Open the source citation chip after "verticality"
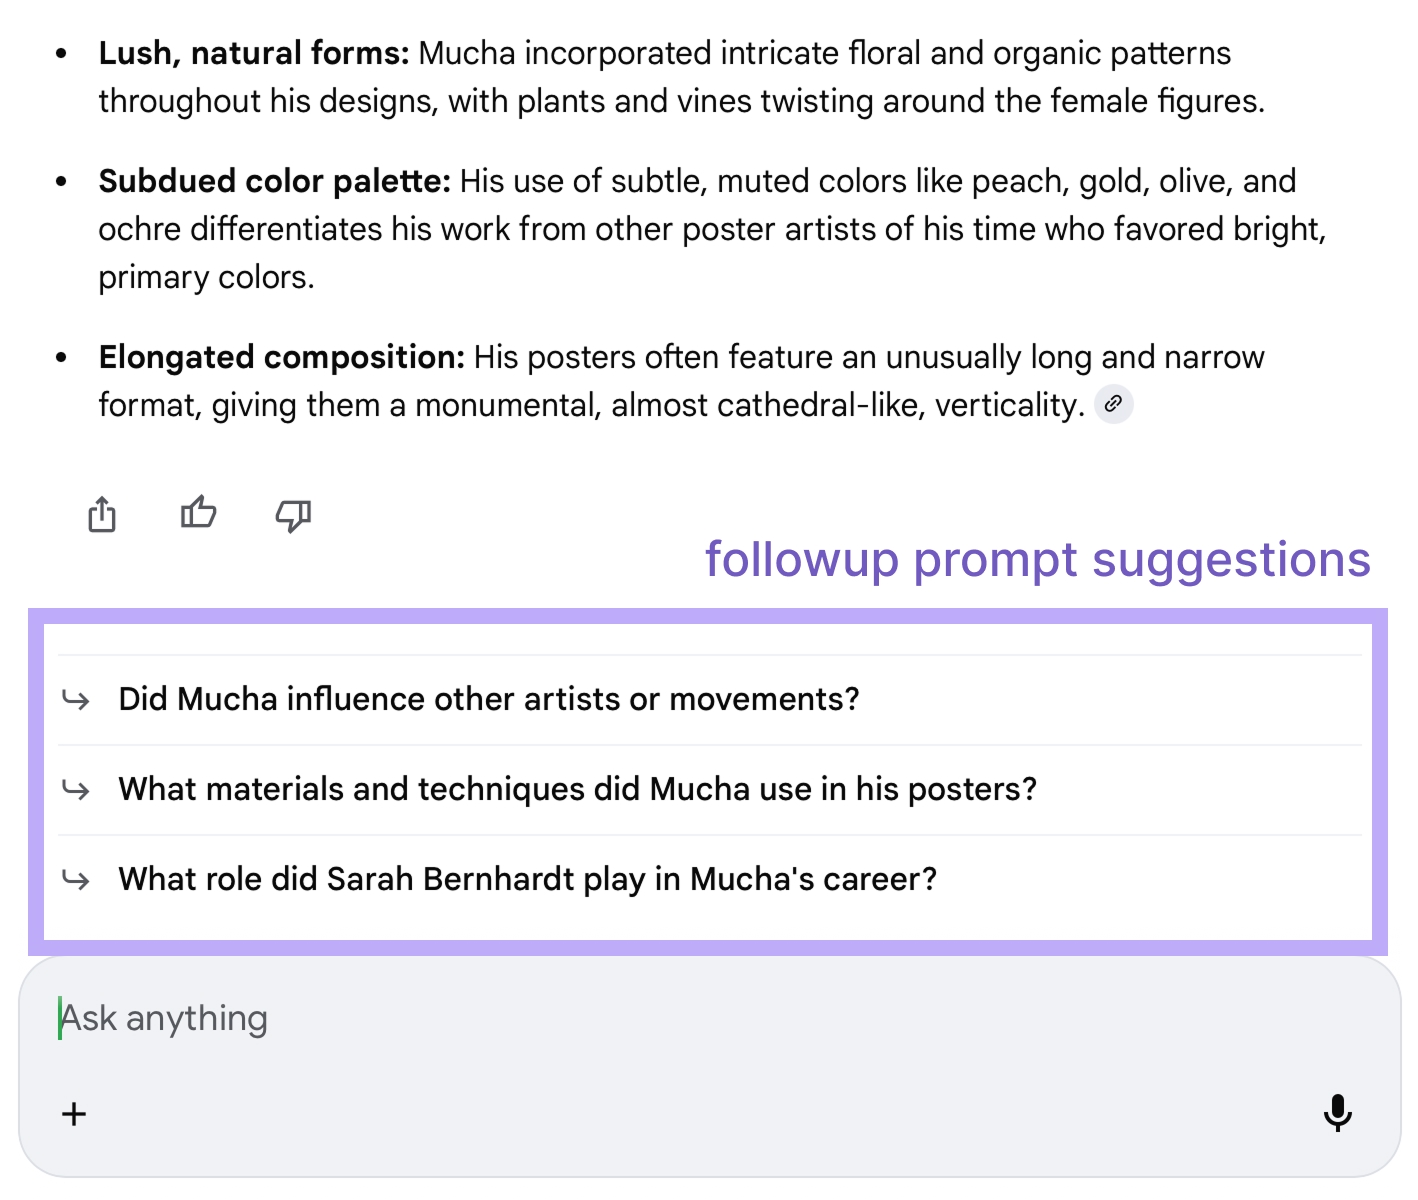1418x1200 pixels. (x=1115, y=404)
